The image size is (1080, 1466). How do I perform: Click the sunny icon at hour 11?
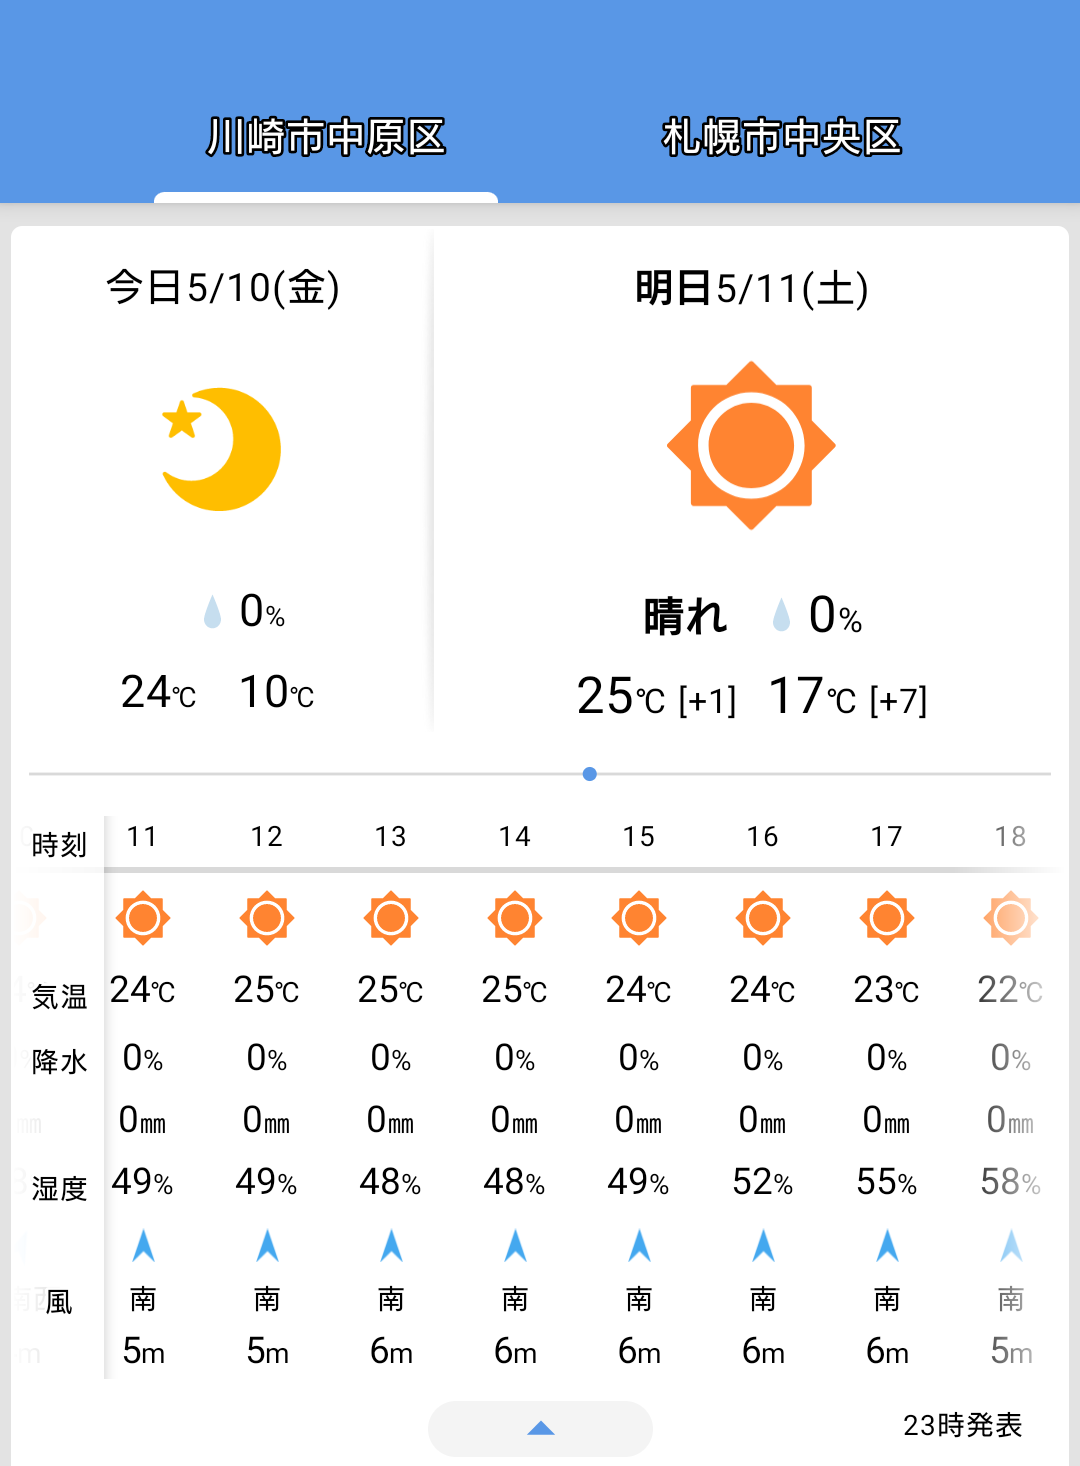[x=143, y=918]
